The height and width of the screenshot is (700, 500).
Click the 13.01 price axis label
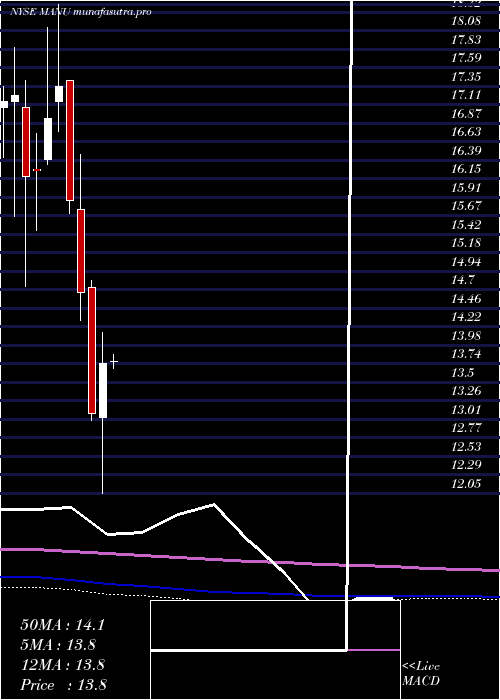point(466,409)
